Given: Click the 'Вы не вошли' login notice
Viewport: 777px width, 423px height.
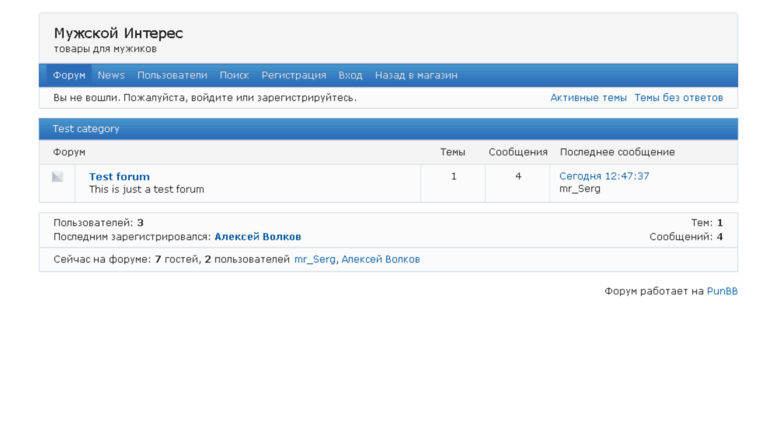Looking at the screenshot, I should tap(205, 98).
